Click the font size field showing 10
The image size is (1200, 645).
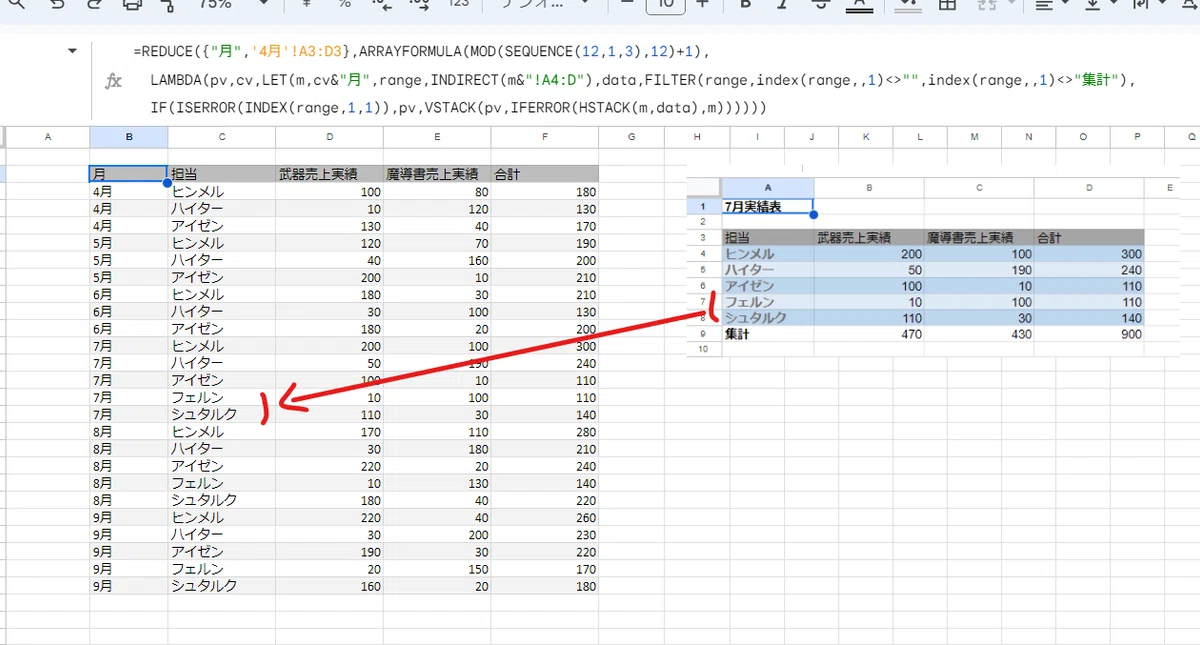click(x=665, y=5)
